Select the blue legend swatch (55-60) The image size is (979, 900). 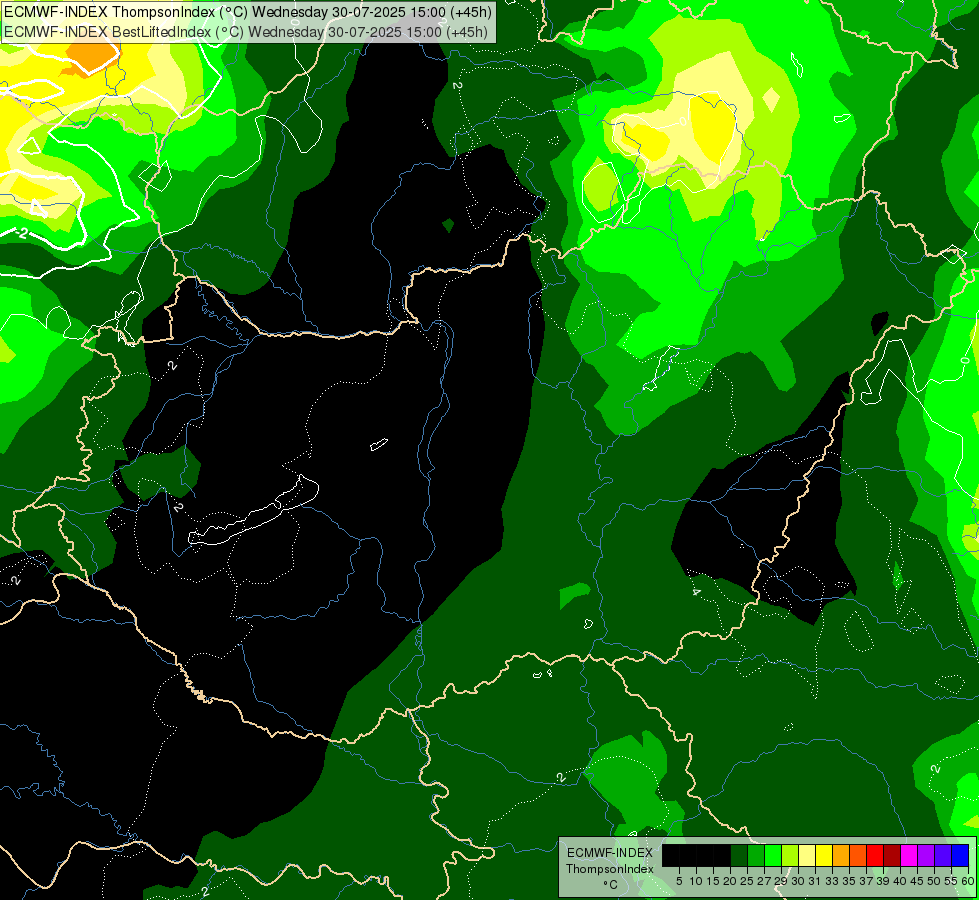click(x=960, y=855)
